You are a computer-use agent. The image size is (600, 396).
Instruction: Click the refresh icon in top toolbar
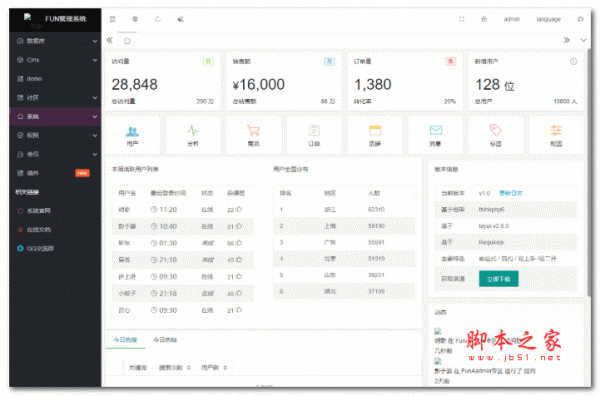coord(158,19)
